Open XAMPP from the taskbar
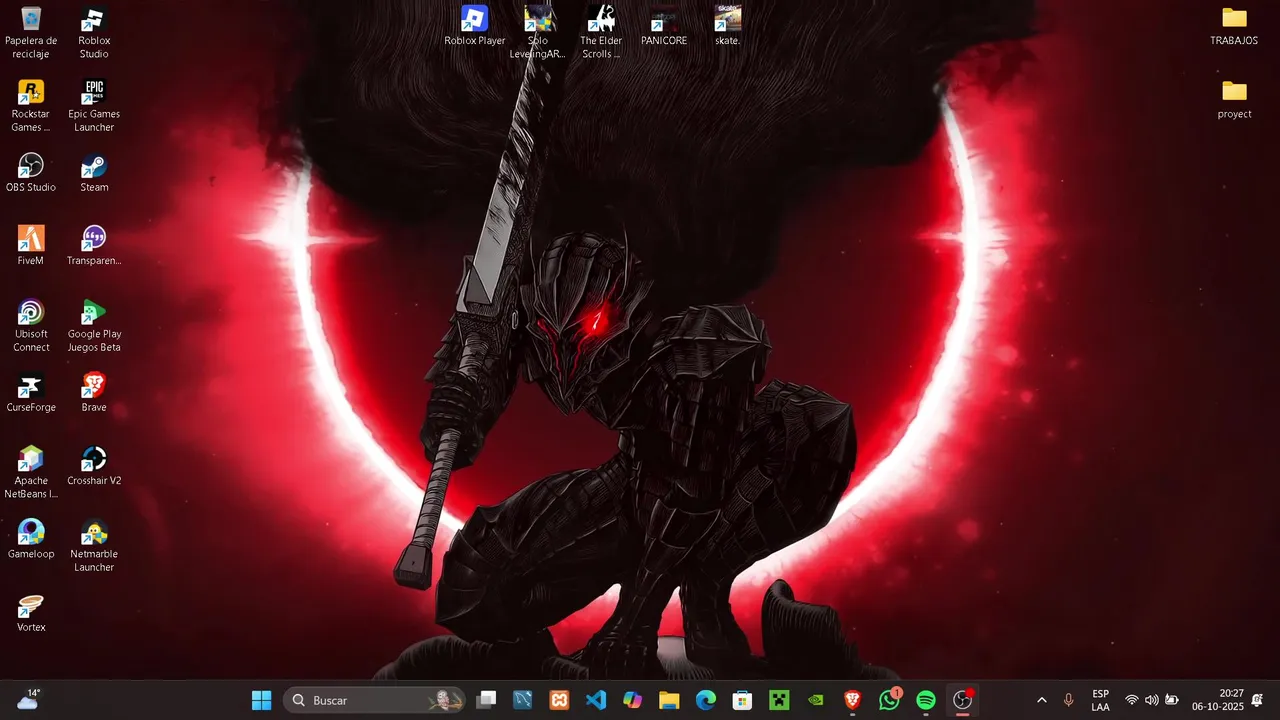Screen dimensions: 1280x720 click(559, 700)
